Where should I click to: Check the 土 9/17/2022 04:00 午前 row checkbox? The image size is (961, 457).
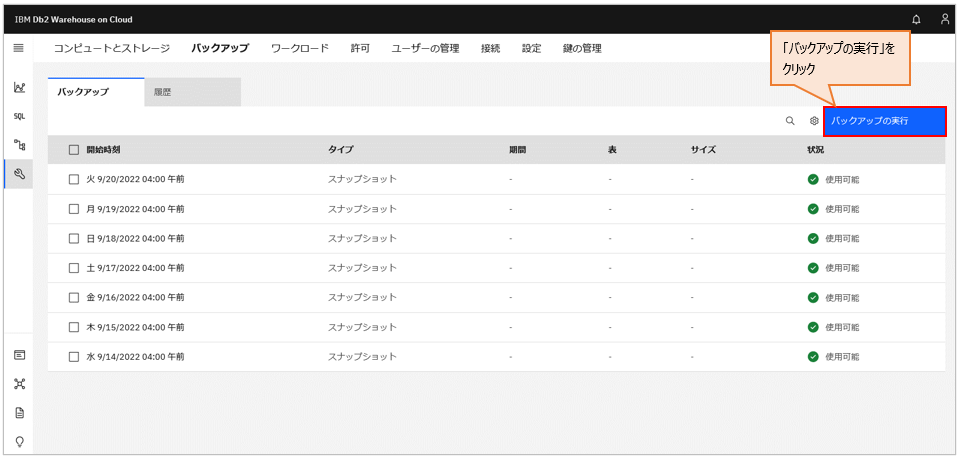pyautogui.click(x=74, y=268)
